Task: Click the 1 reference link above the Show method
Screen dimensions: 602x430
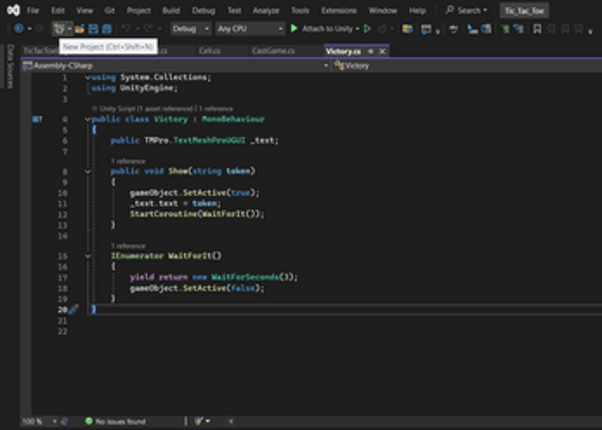Action: point(128,161)
